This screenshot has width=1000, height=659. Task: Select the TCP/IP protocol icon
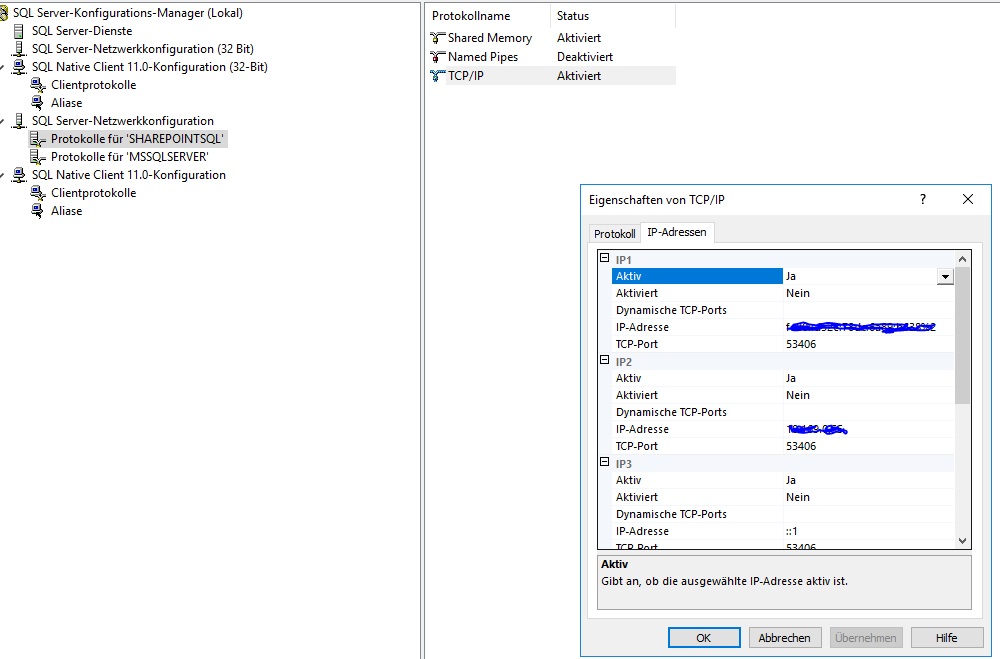coord(438,76)
